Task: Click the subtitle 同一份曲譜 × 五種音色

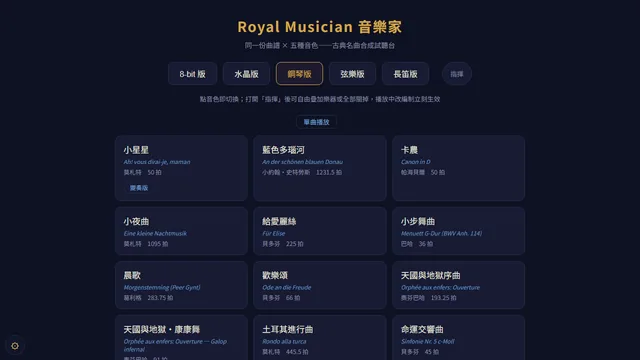Action: coord(320,45)
